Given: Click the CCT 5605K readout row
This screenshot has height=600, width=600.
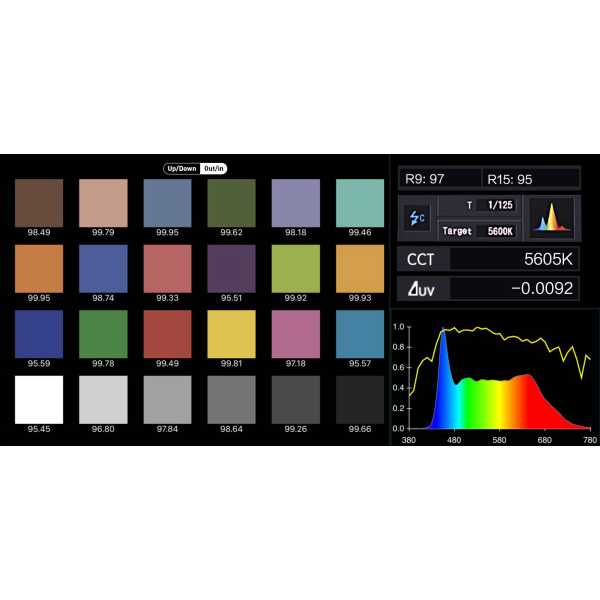Looking at the screenshot, I should point(488,259).
